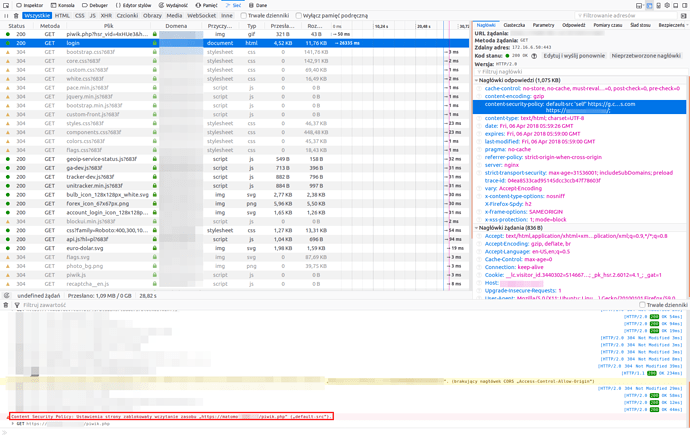Viewport: 690px width, 437px height.
Task: Open the Debuger panel
Action: tap(95, 5)
